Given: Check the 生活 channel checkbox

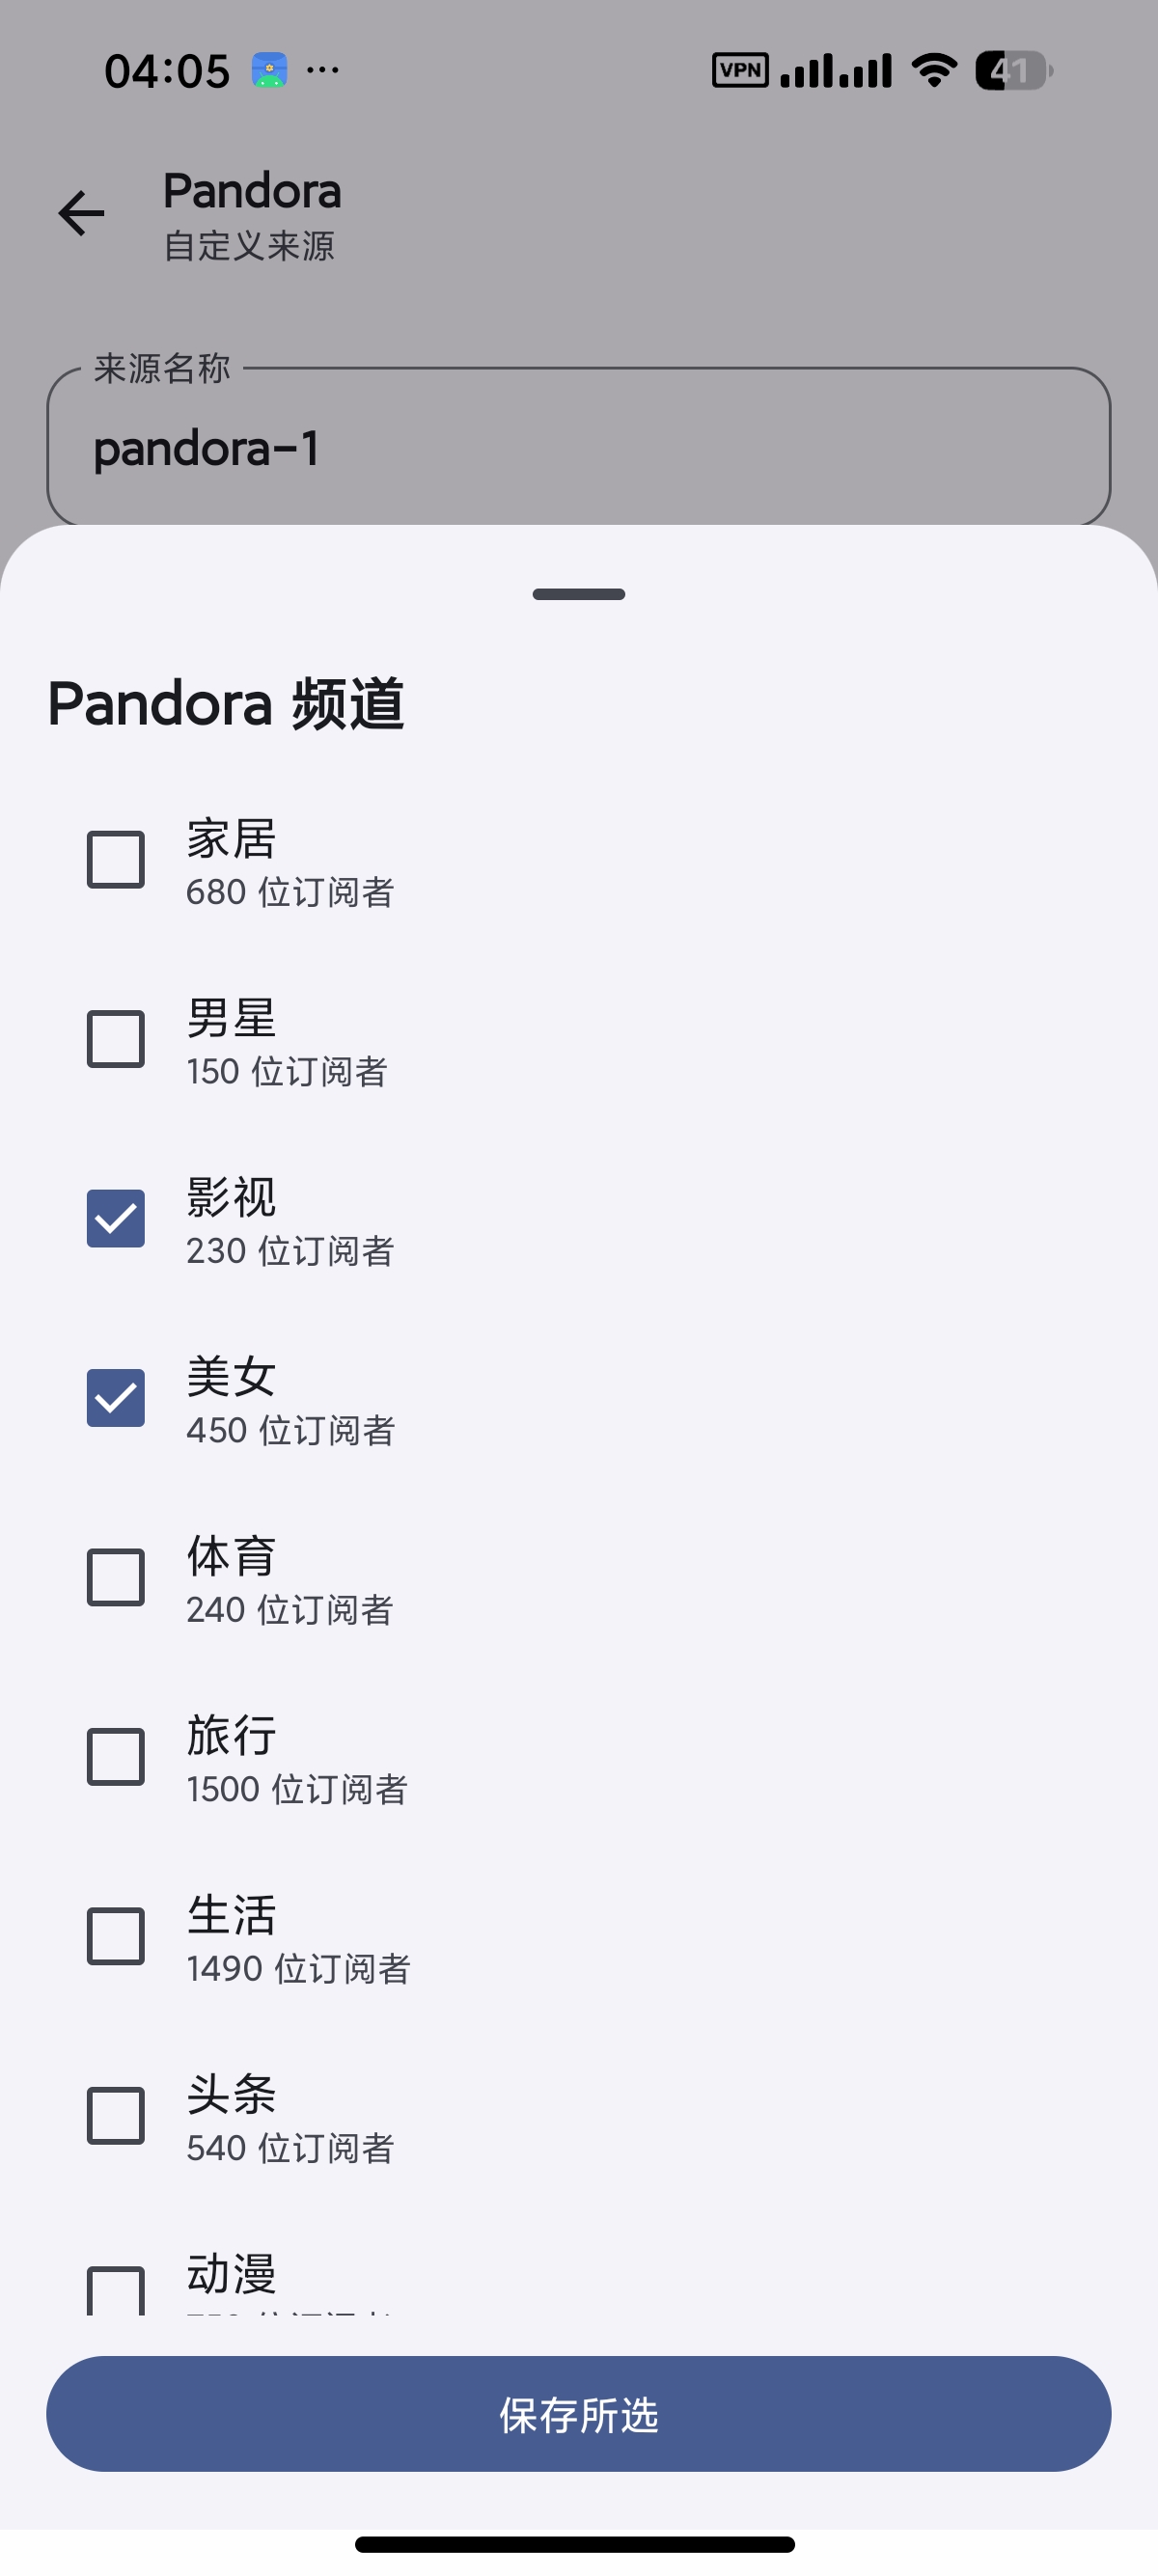Looking at the screenshot, I should tap(116, 1936).
